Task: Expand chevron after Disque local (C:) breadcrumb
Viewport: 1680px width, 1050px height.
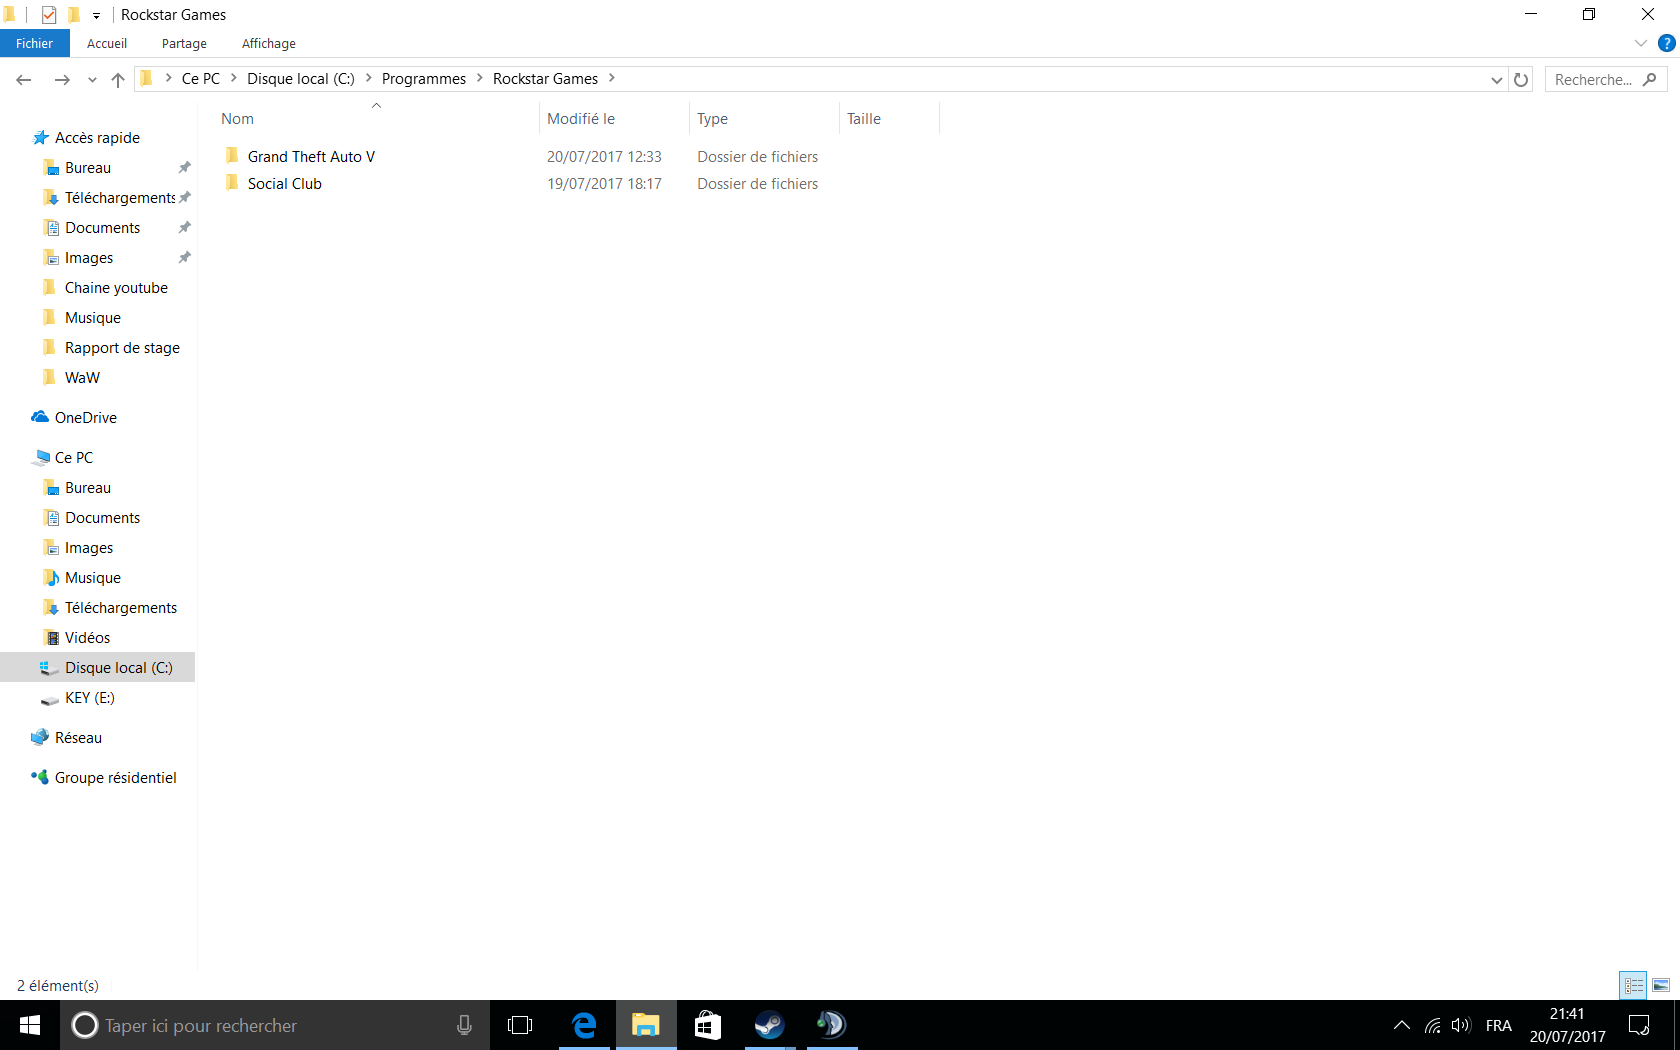Action: tap(368, 78)
